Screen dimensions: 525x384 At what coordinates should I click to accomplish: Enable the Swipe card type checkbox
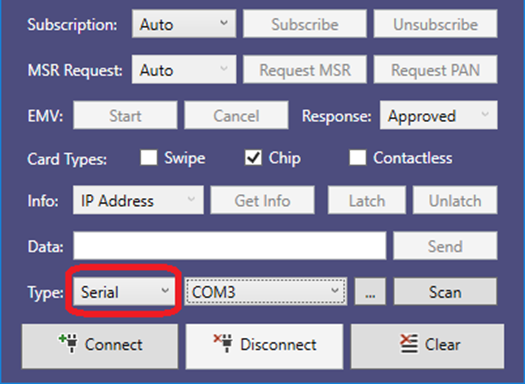(149, 158)
